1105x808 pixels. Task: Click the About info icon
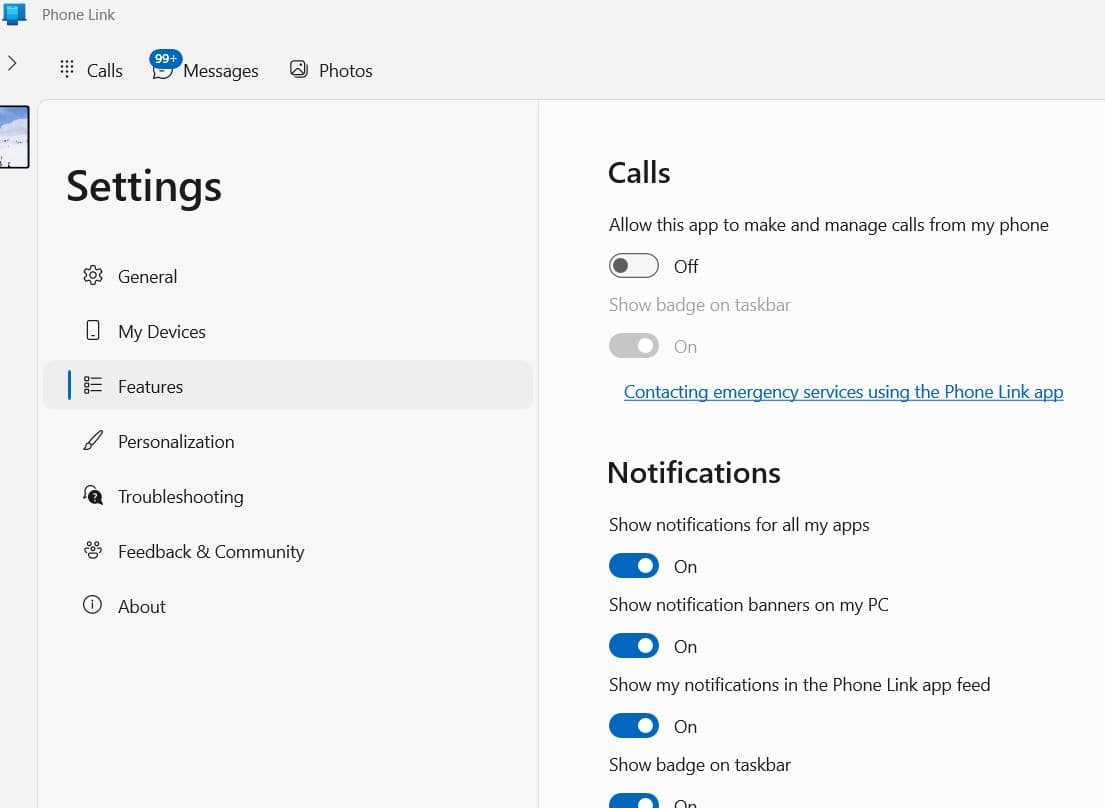93,606
